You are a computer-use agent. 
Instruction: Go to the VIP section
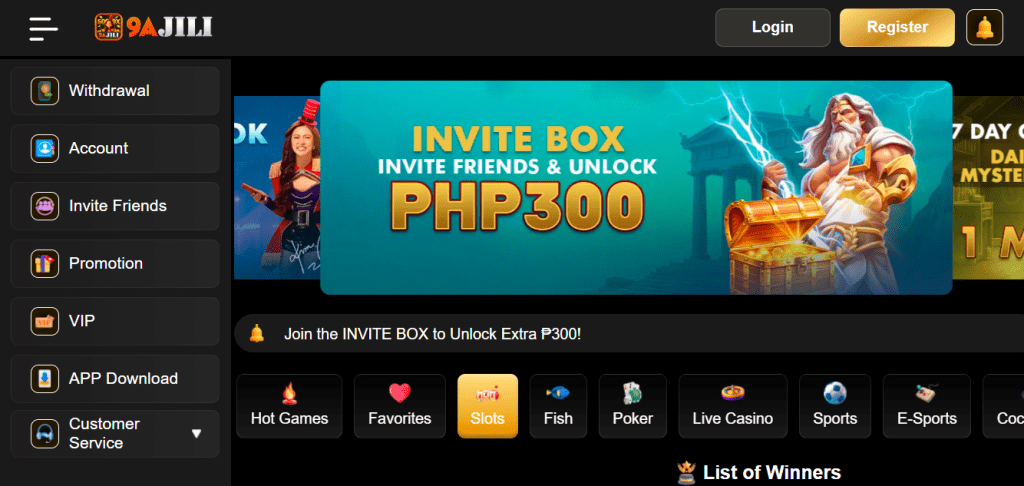pyautogui.click(x=115, y=321)
